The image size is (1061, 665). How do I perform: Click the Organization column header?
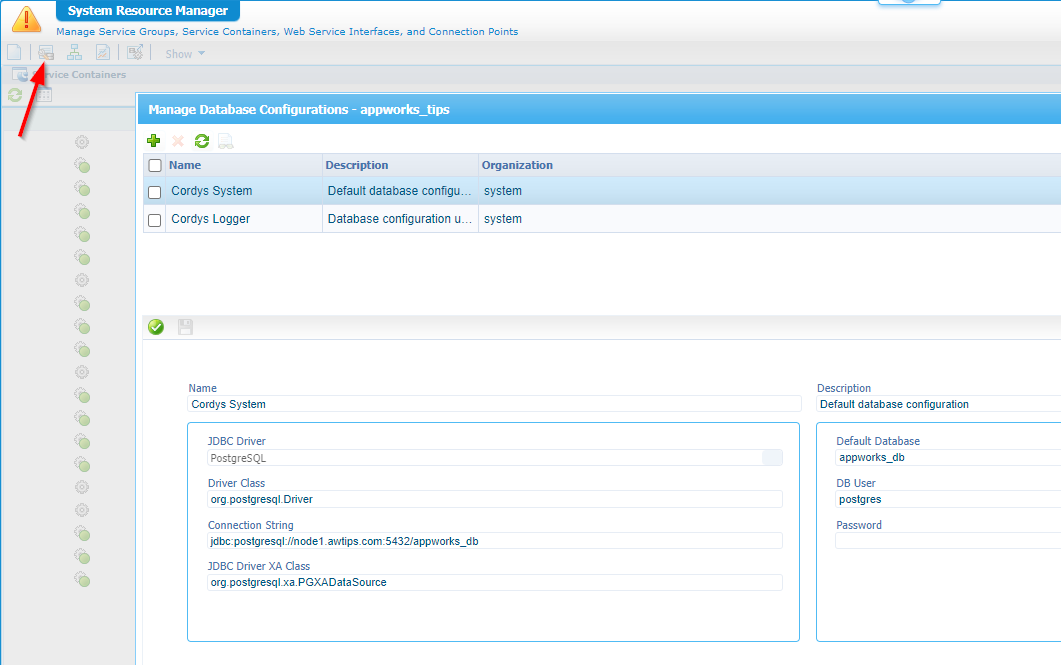pos(517,165)
